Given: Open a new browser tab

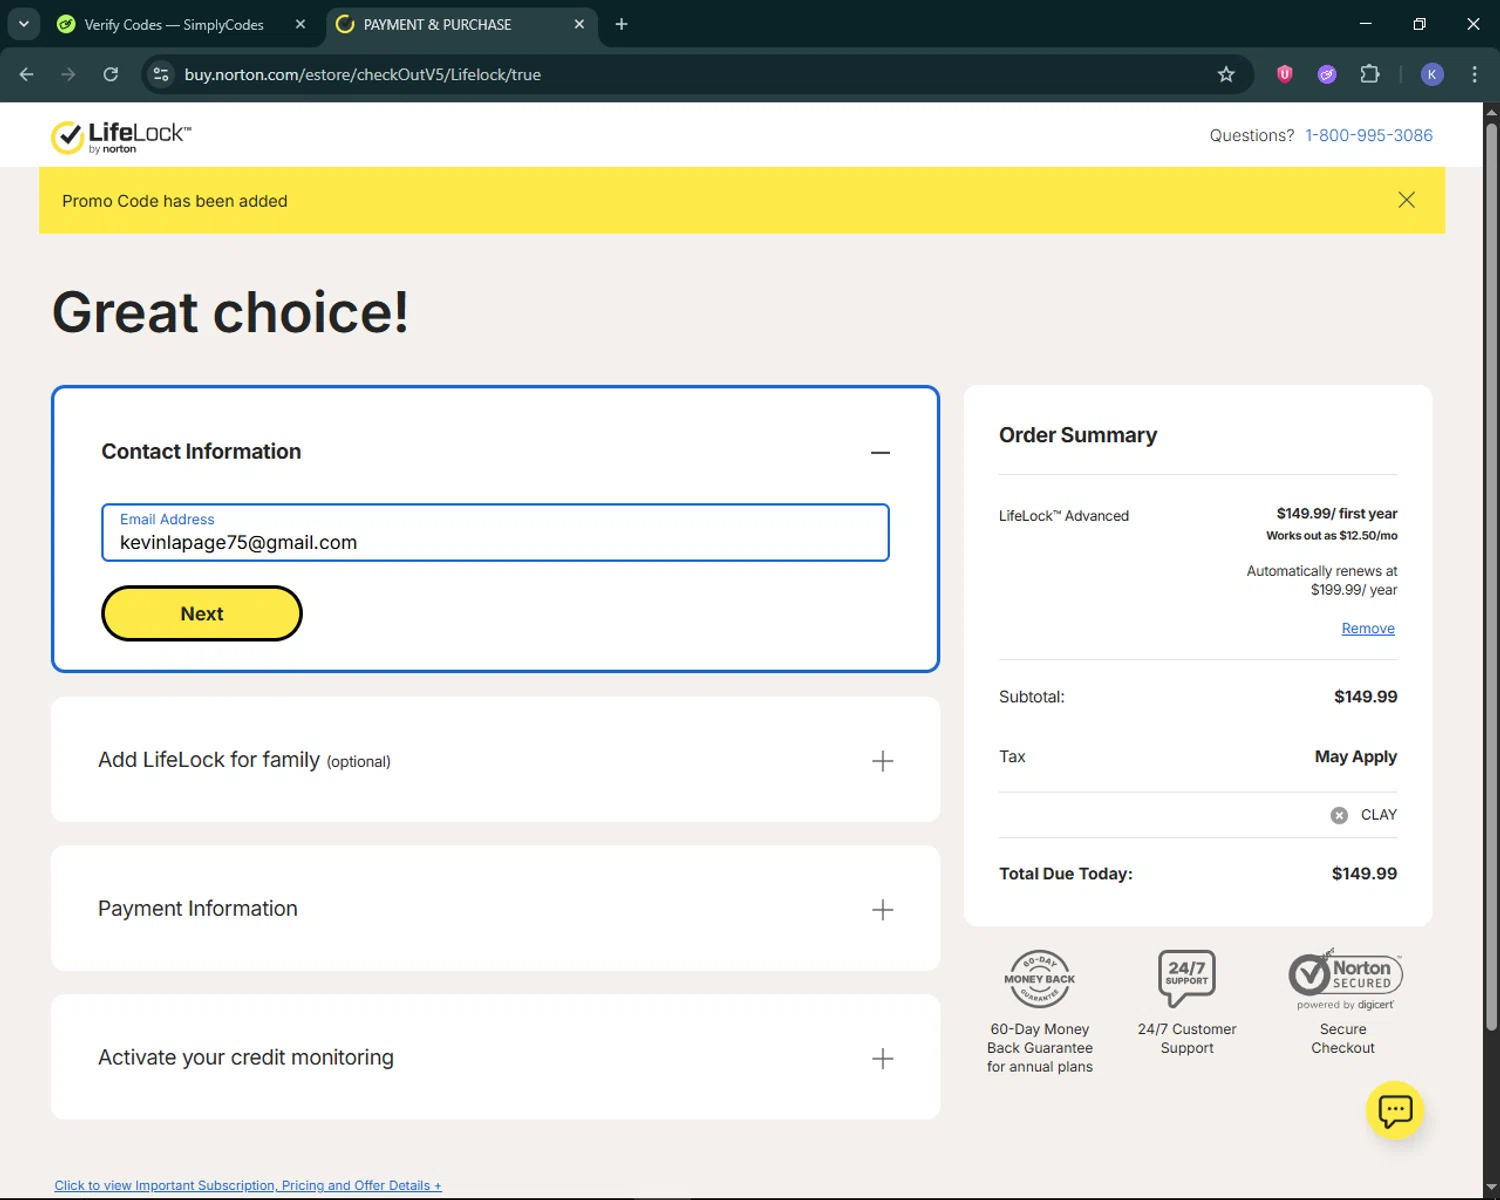Looking at the screenshot, I should click(x=621, y=24).
